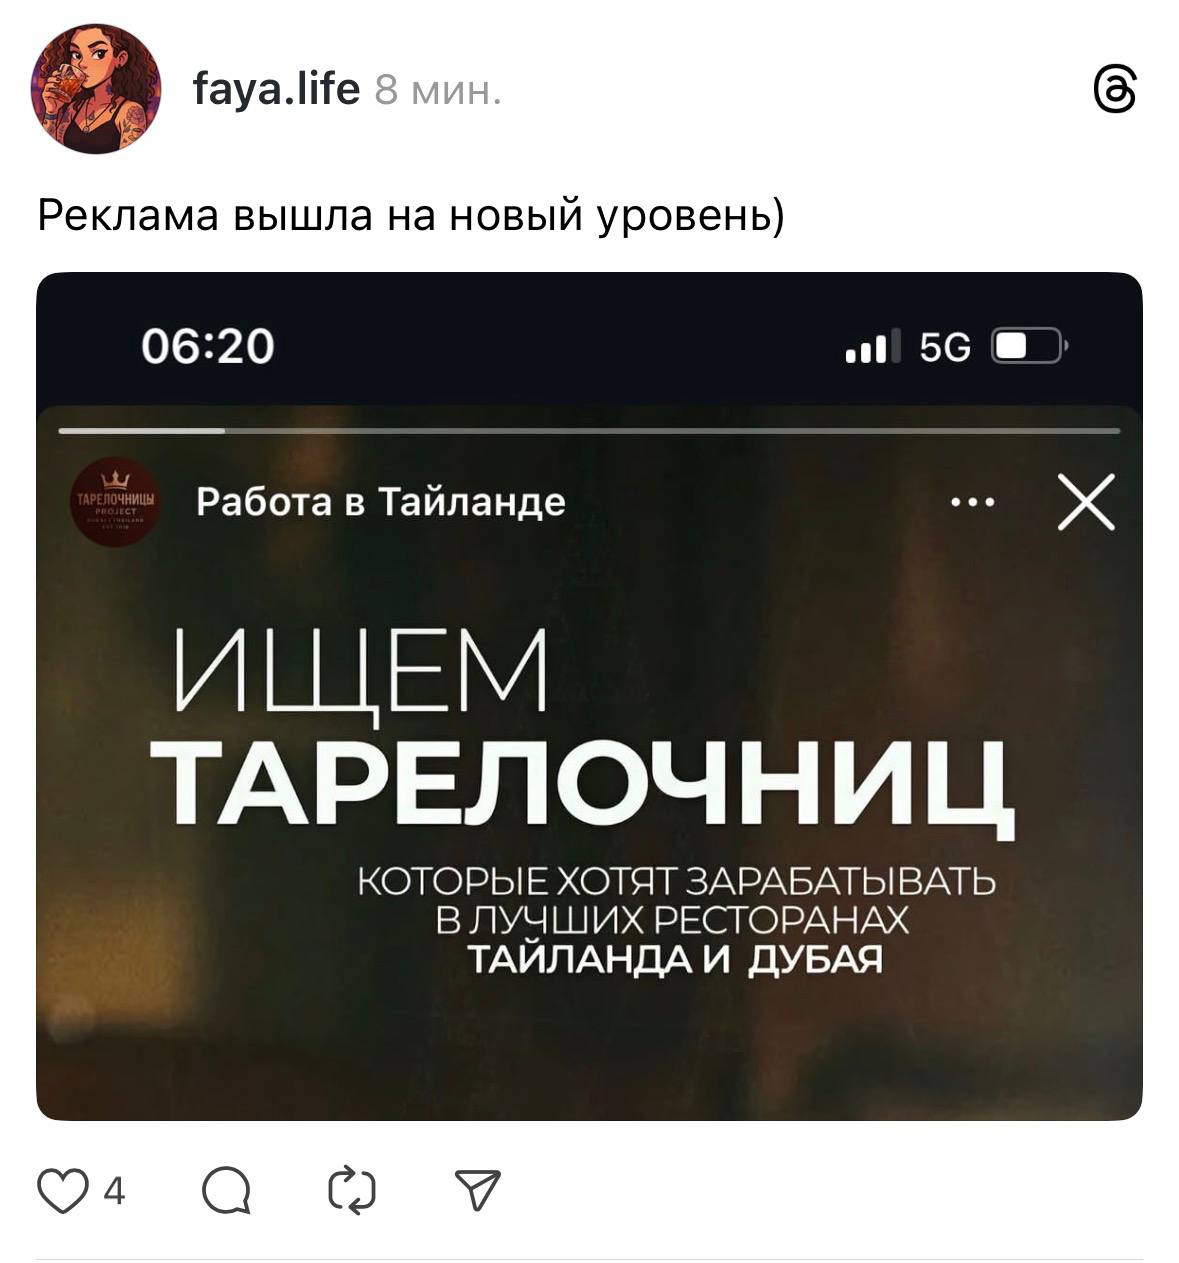Click the 06:20 clock in the screenshot
The height and width of the screenshot is (1263, 1179).
[207, 346]
